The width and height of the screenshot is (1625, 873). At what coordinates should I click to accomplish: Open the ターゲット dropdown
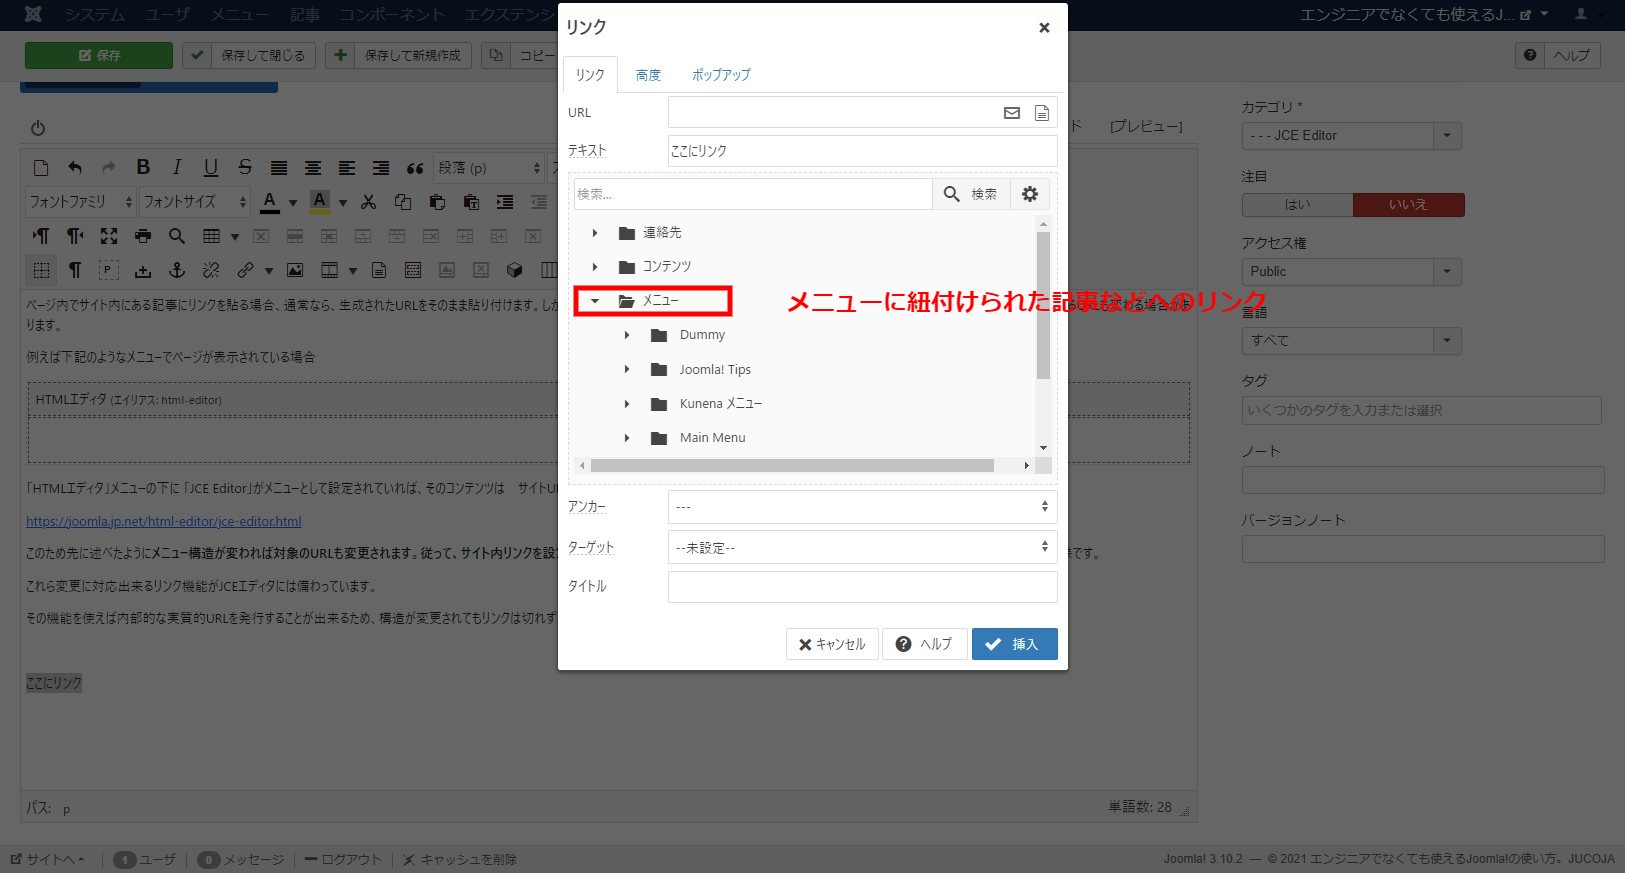[x=862, y=548]
